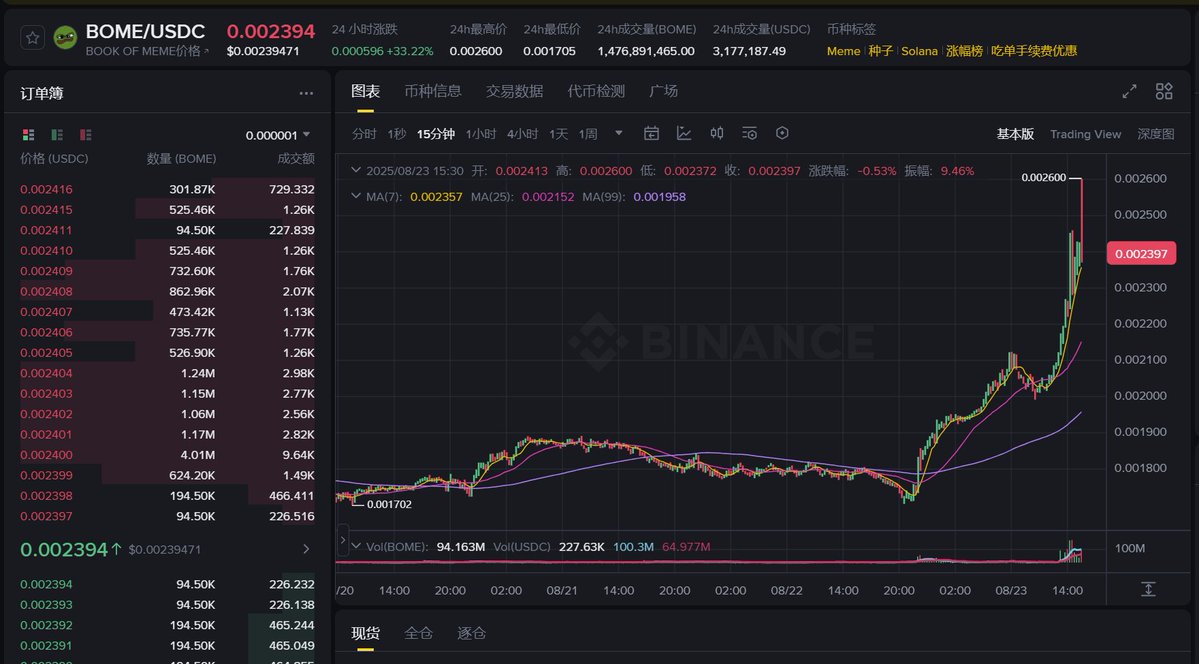Image resolution: width=1199 pixels, height=664 pixels.
Task: Open order book price precision dropdown 0.000001
Action: click(278, 135)
